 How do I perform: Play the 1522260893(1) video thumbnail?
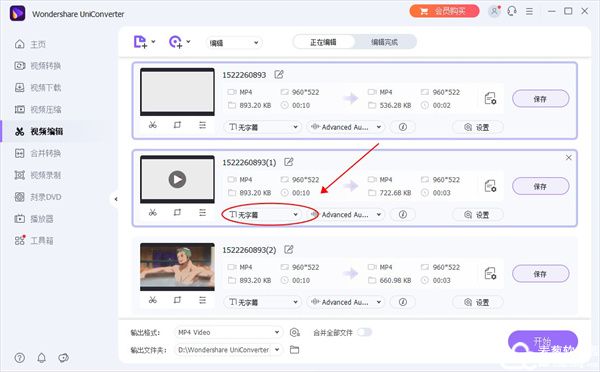[177, 179]
